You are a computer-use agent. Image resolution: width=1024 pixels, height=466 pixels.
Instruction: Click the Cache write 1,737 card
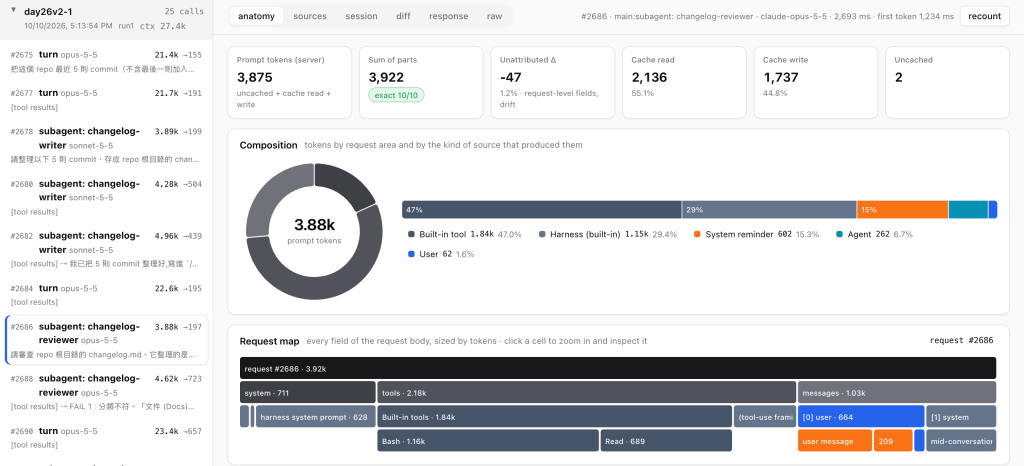click(x=816, y=82)
